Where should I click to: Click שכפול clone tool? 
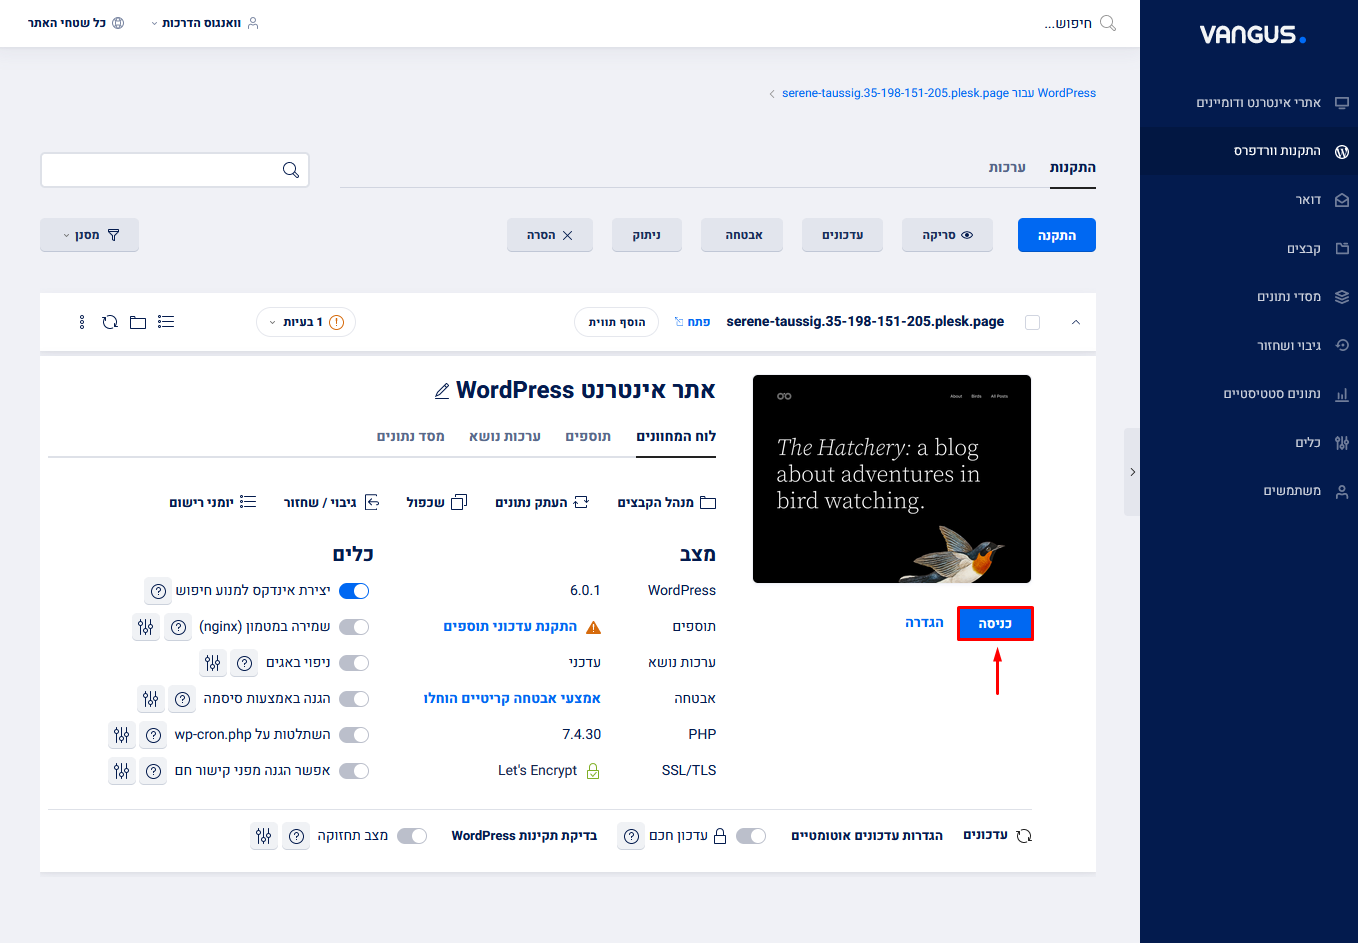pyautogui.click(x=437, y=502)
